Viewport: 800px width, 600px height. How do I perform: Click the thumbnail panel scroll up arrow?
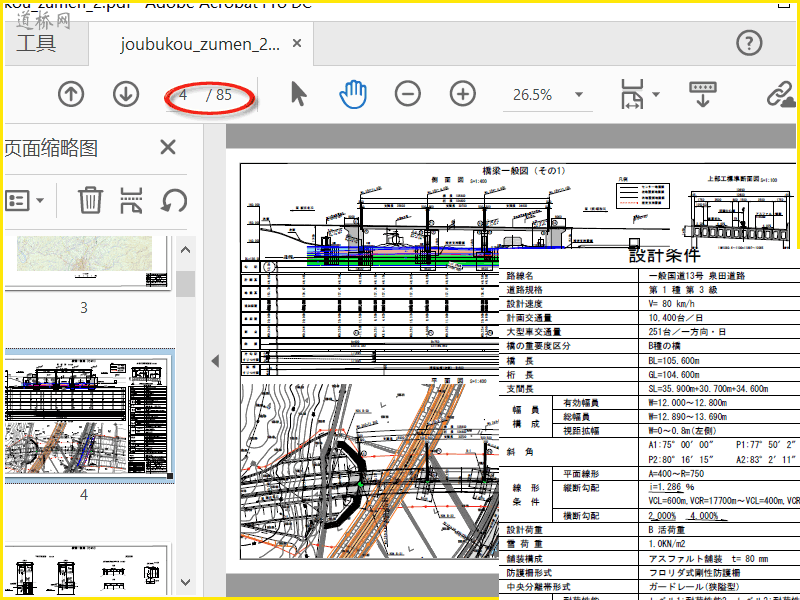pyautogui.click(x=186, y=250)
